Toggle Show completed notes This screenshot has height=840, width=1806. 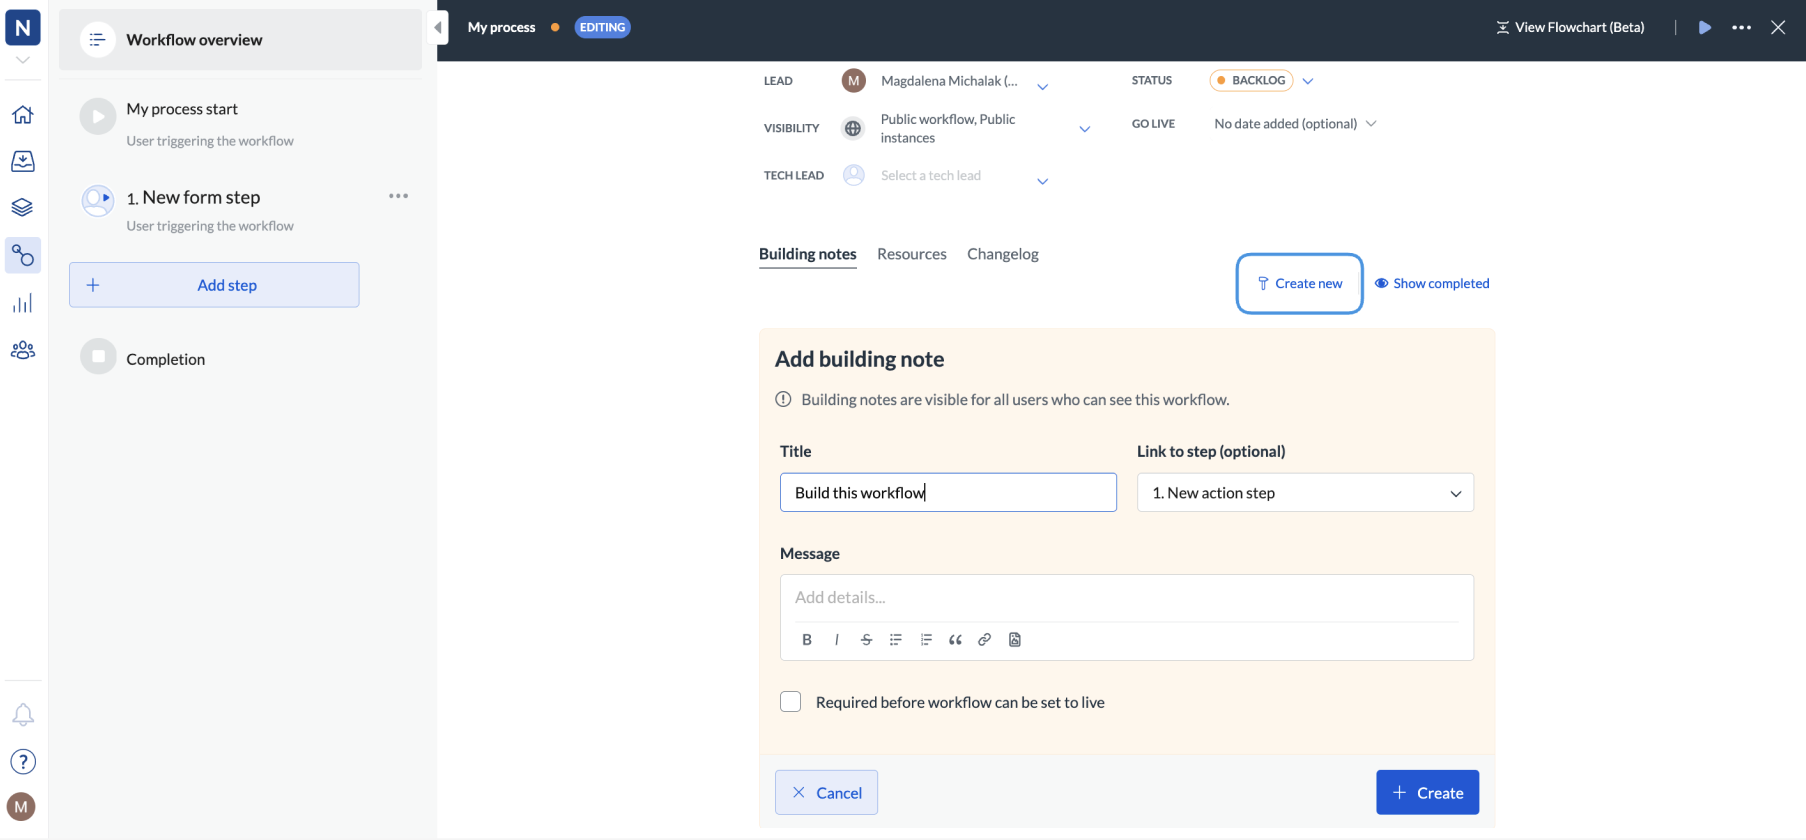(1432, 284)
